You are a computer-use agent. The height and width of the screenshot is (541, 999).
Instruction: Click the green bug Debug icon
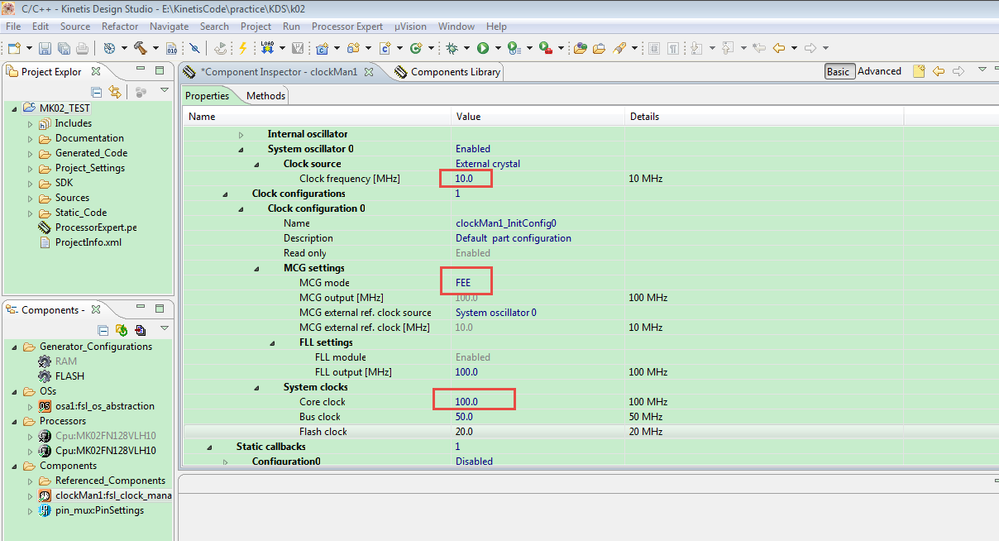[x=452, y=48]
